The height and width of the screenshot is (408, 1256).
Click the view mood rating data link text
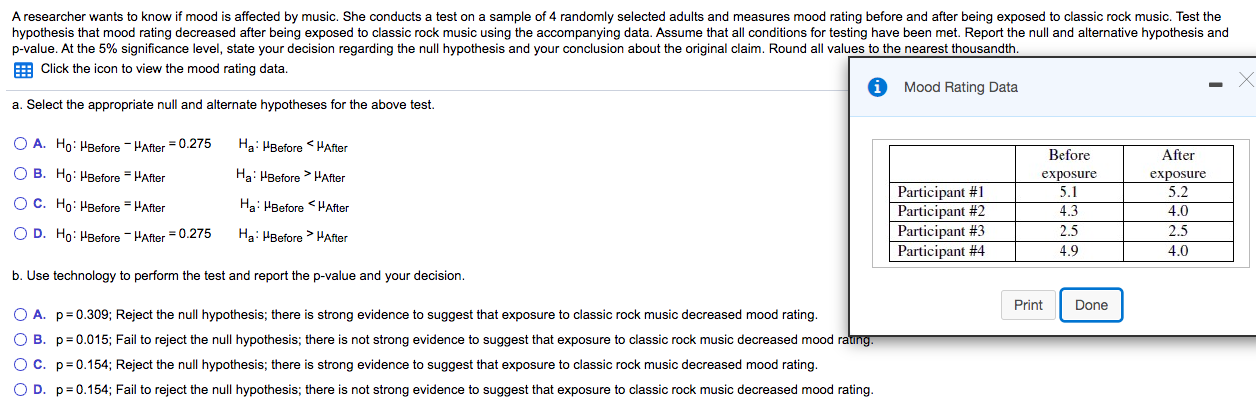point(164,69)
